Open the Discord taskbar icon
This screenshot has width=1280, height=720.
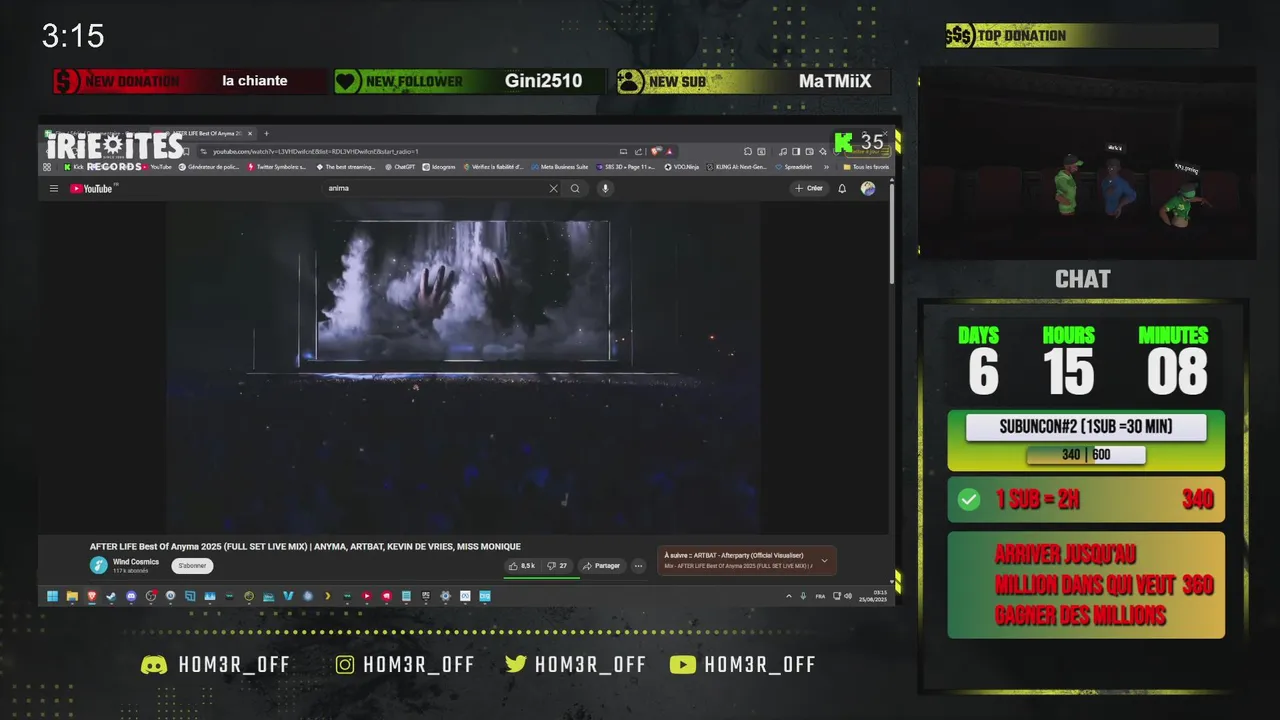point(131,596)
